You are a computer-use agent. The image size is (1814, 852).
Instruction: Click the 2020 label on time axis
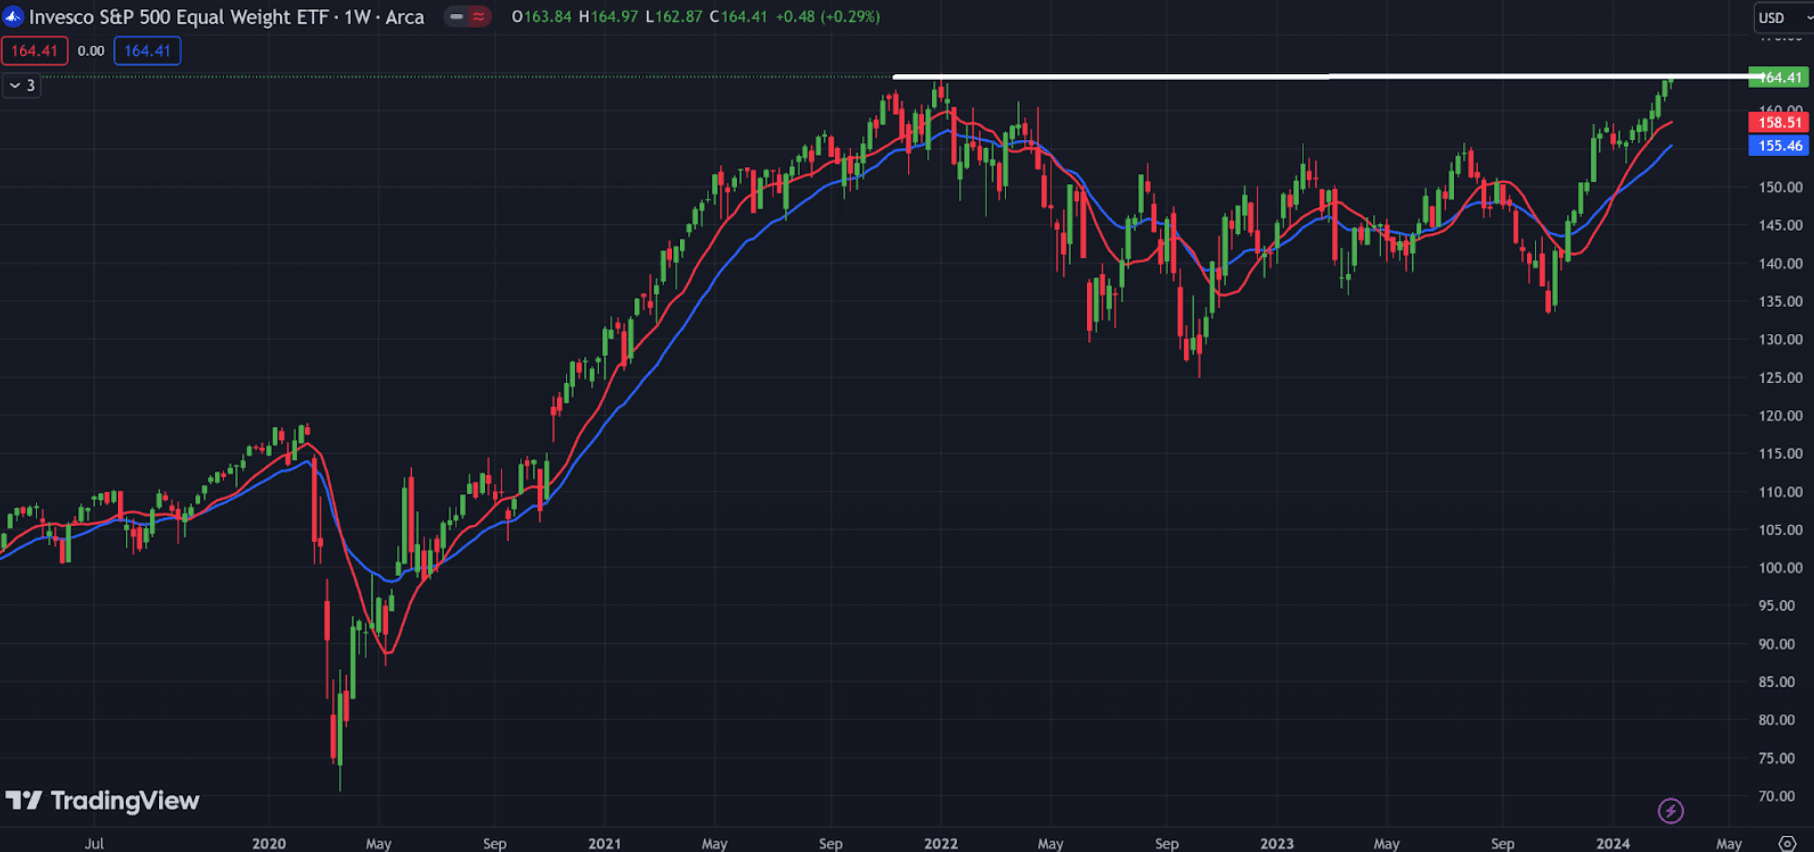(268, 843)
